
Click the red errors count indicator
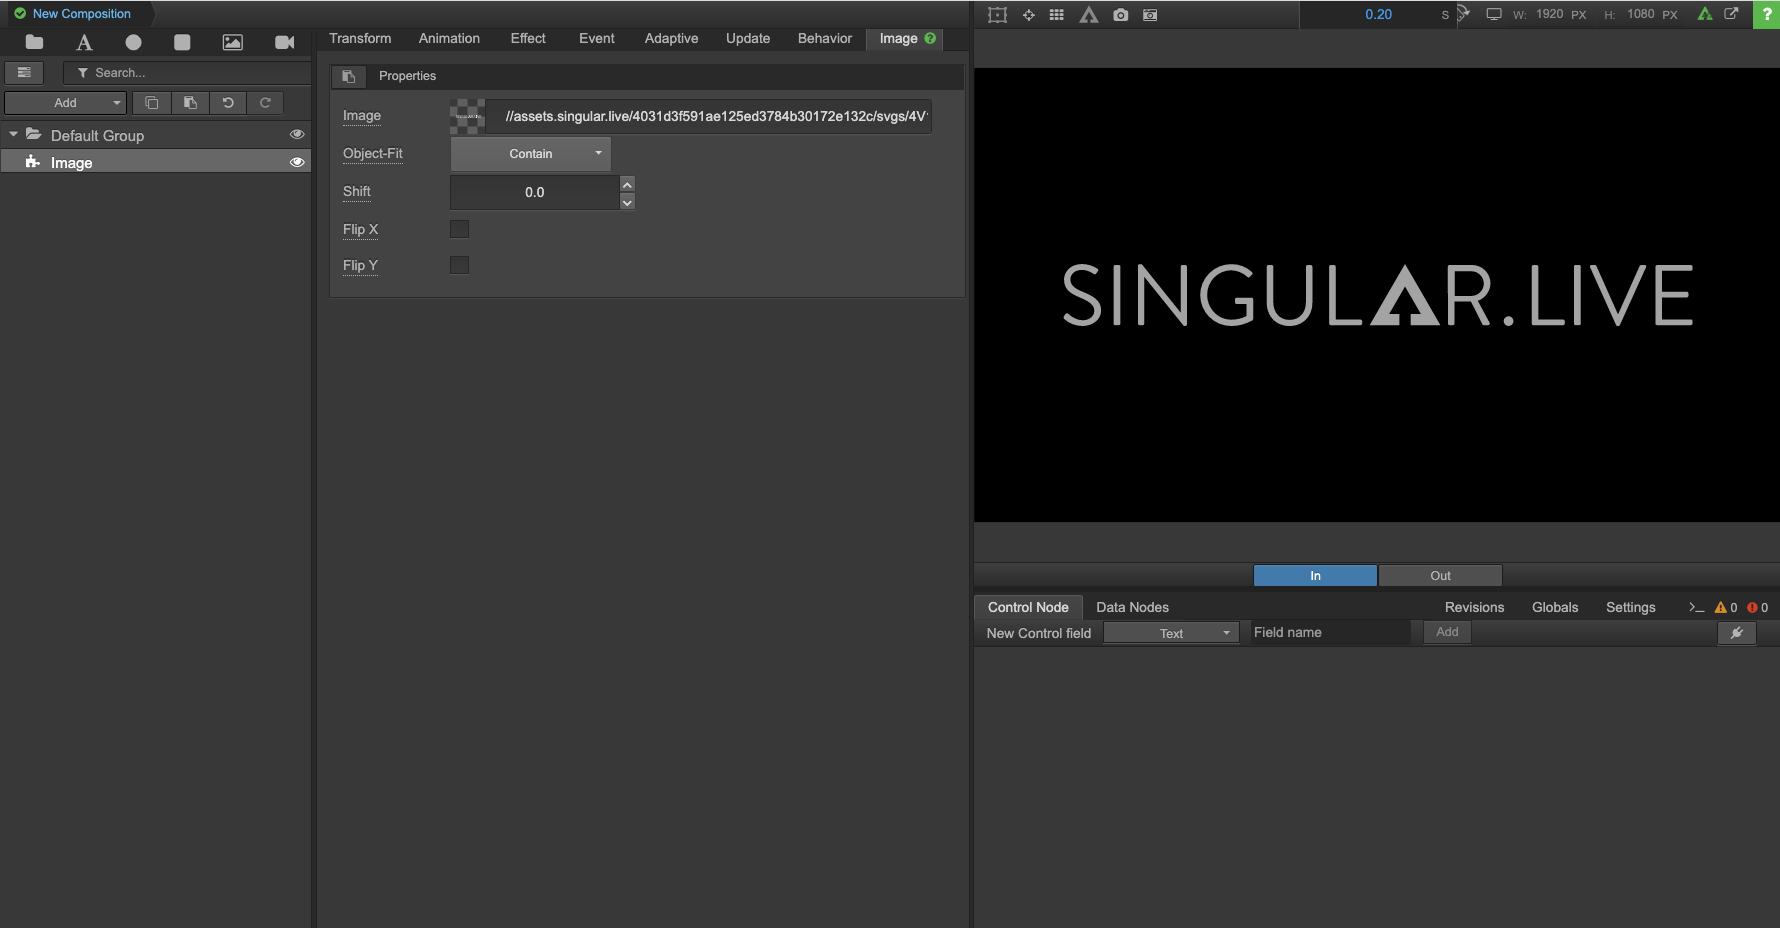click(1757, 607)
